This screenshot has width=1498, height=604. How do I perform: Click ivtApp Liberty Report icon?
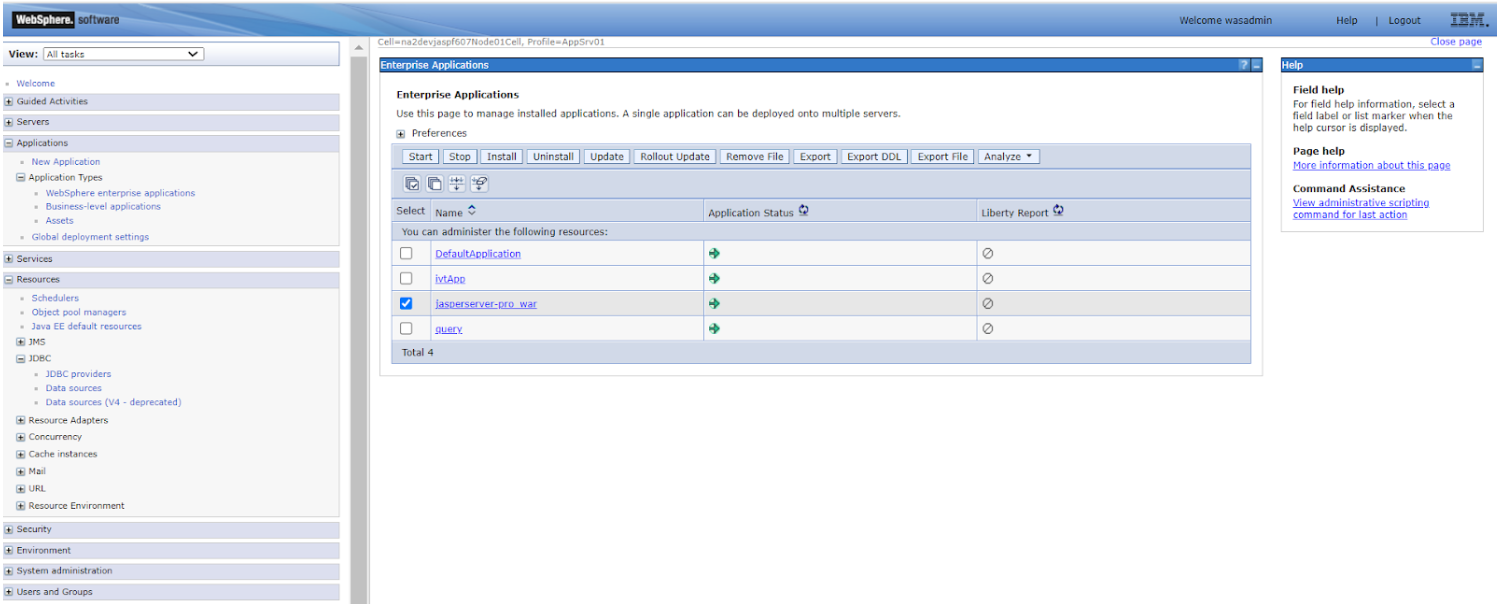988,279
